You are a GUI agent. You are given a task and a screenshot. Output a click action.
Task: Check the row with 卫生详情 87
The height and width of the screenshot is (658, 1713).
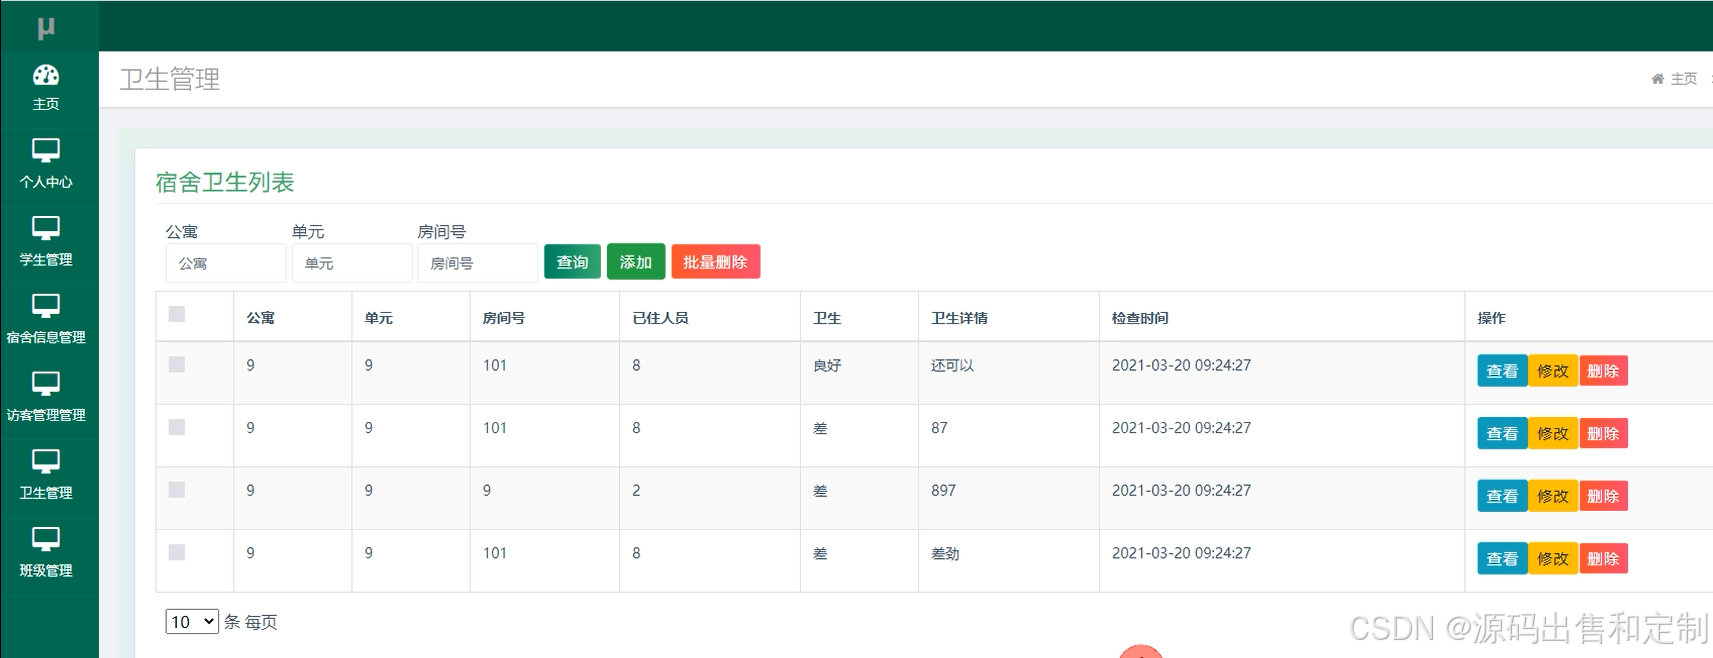point(177,427)
